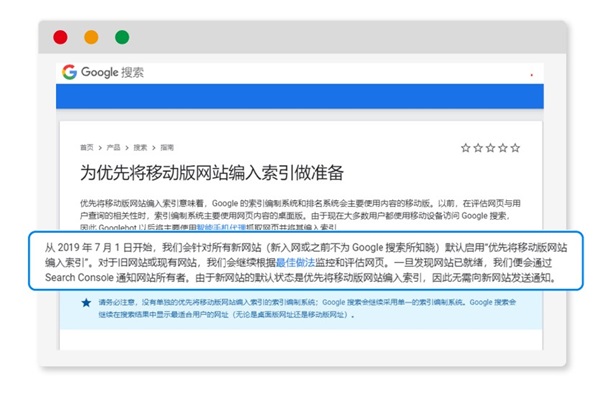The height and width of the screenshot is (403, 600).
Task: Click the chevron after 首页 breadcrumb
Action: 100,148
